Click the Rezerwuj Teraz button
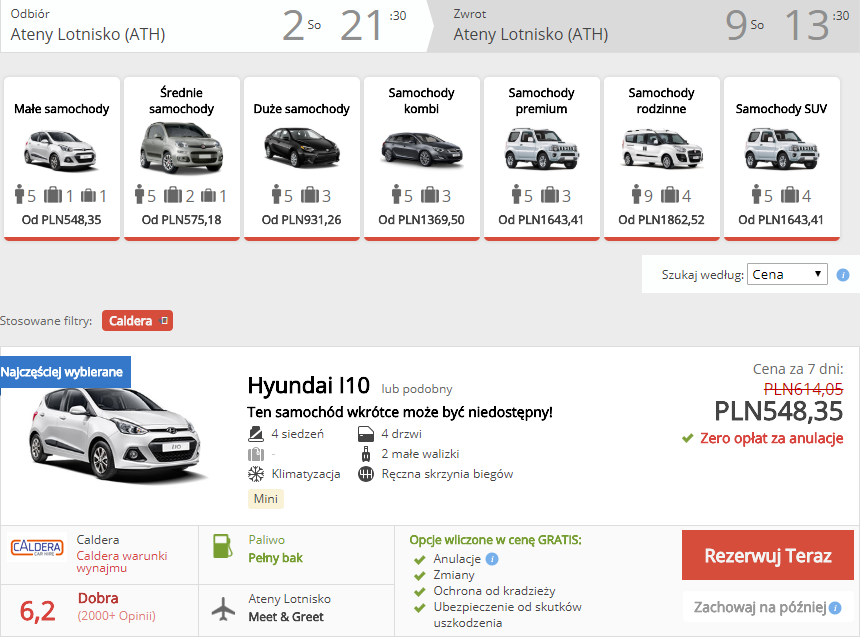The height and width of the screenshot is (637, 860). (768, 555)
